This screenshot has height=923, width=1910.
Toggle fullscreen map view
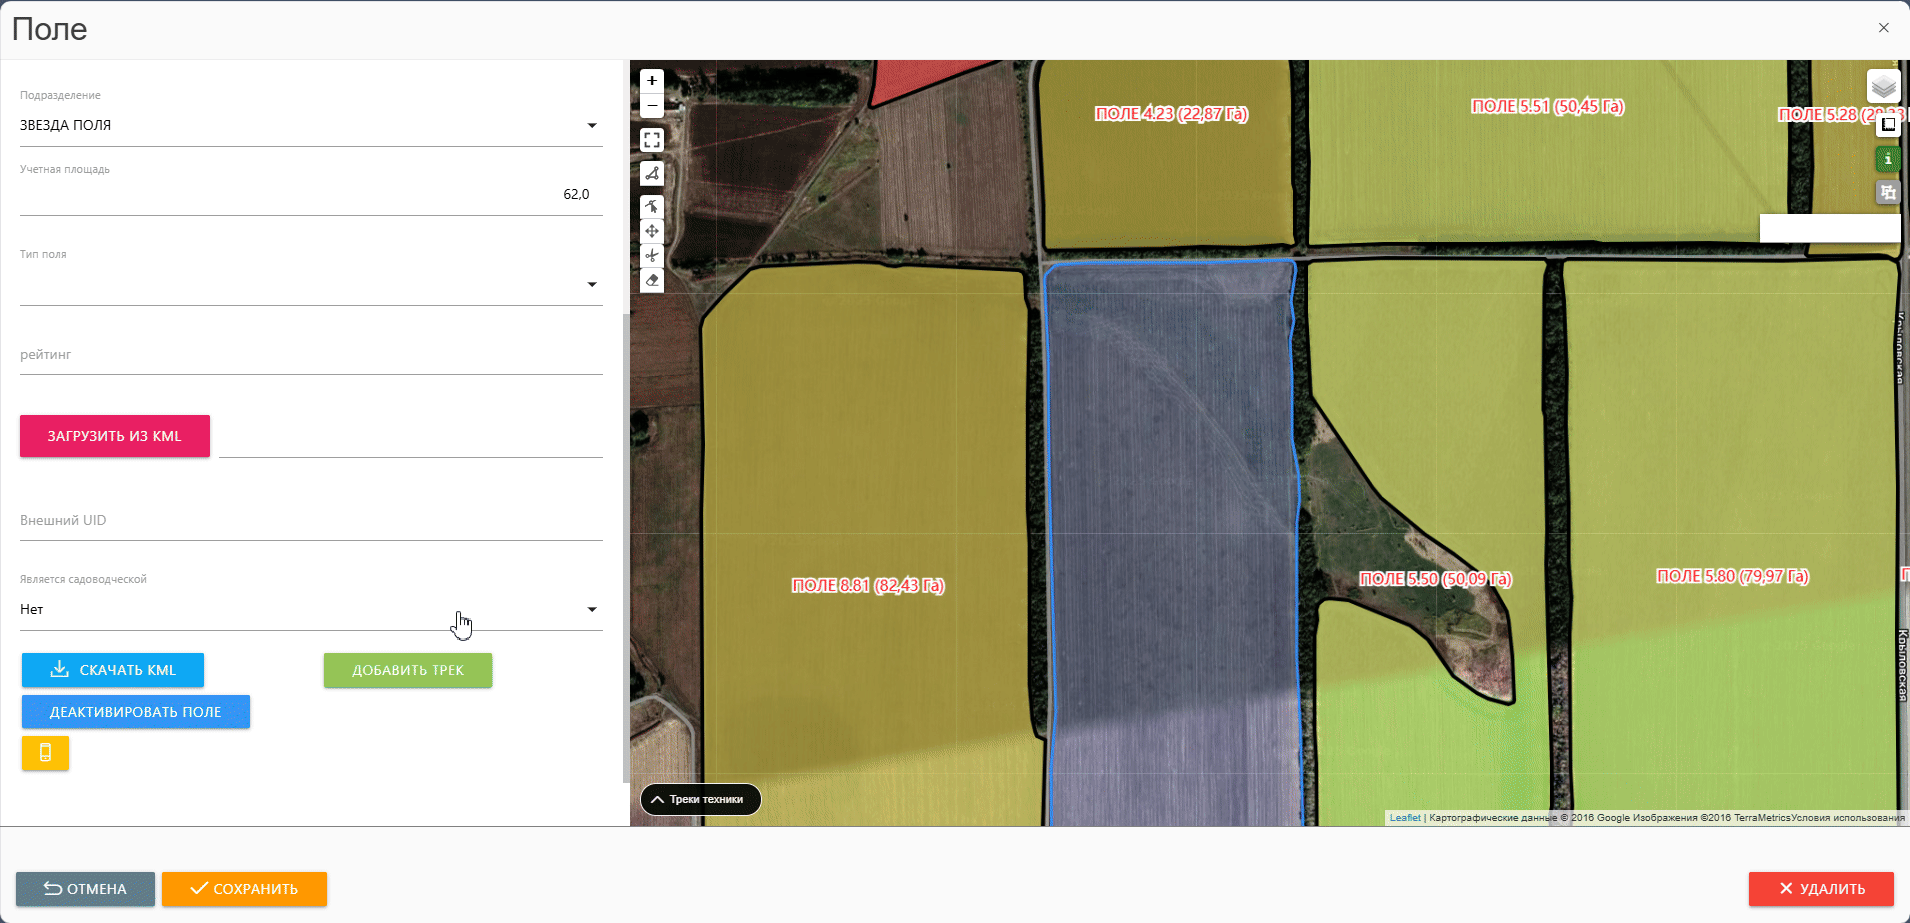coord(652,140)
